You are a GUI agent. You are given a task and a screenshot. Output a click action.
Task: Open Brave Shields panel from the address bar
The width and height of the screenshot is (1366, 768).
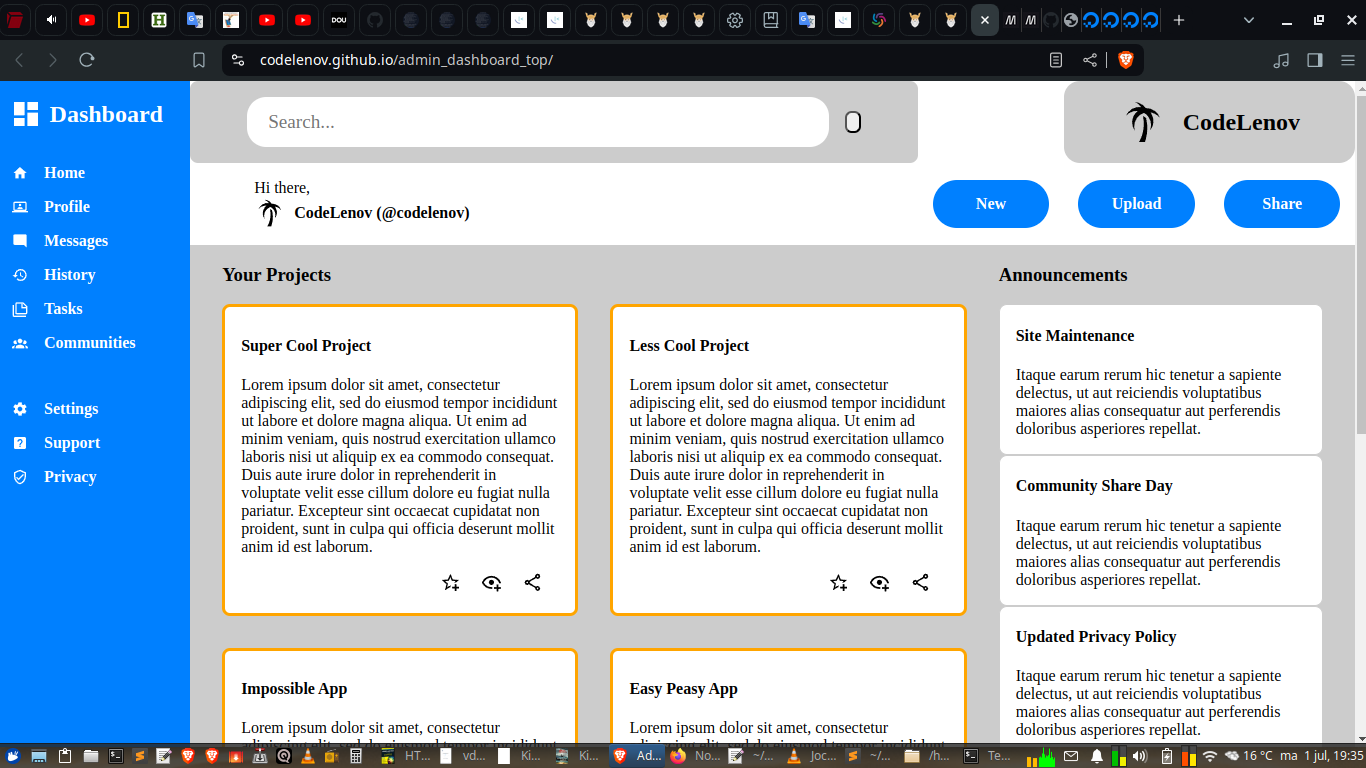coord(1126,59)
